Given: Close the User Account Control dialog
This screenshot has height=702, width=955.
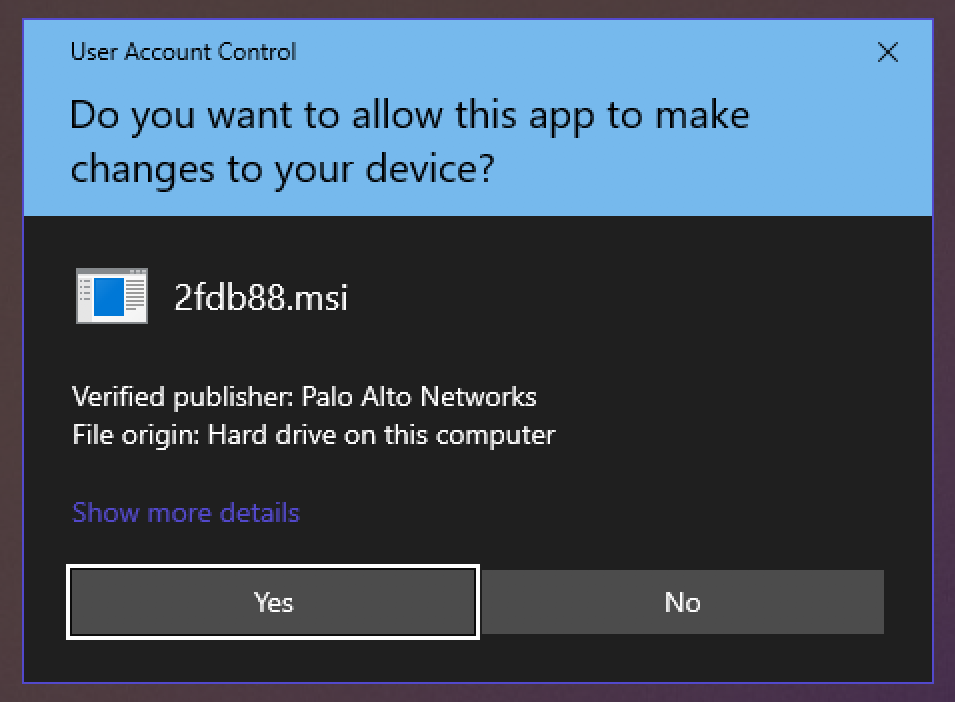Looking at the screenshot, I should coord(887,52).
